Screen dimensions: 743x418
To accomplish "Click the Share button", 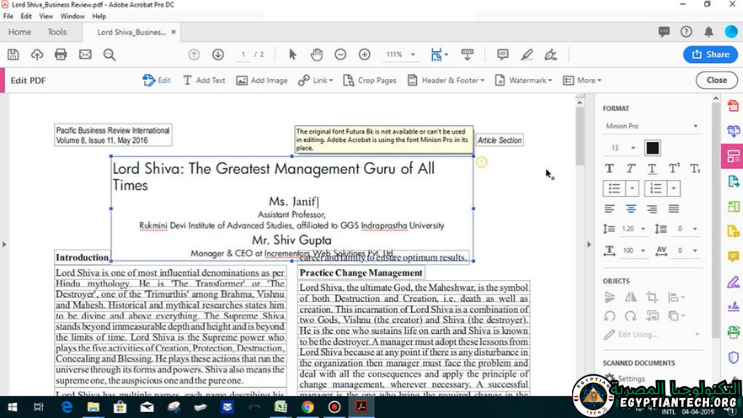I will click(710, 55).
